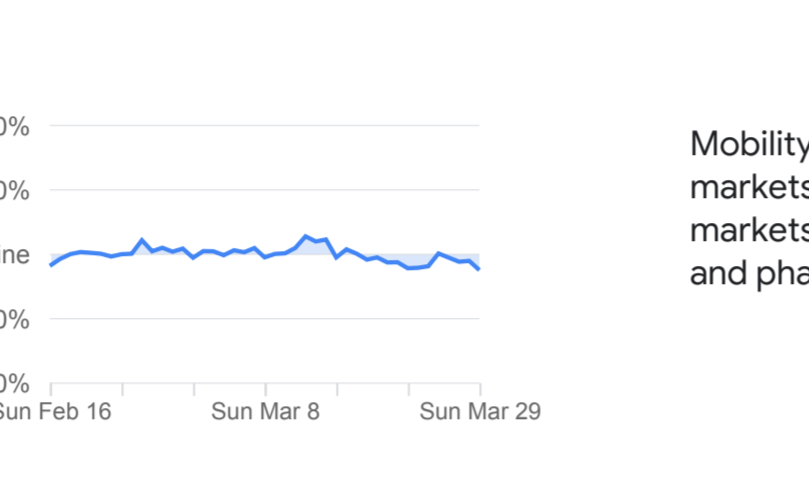
Task: Click the lowest dip of the blue line in late March
Action: click(x=409, y=268)
